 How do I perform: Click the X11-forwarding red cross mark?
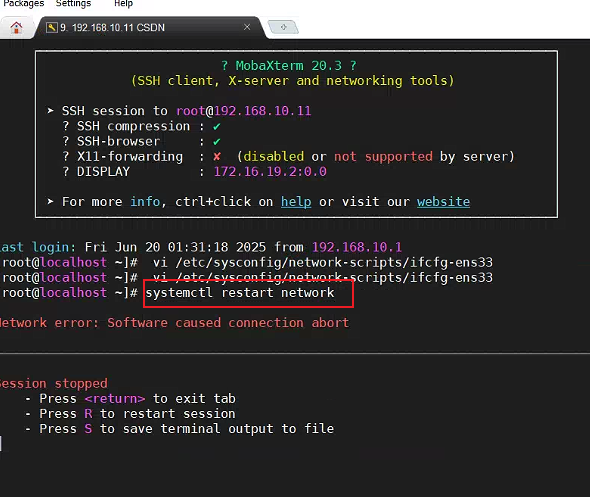pyautogui.click(x=217, y=156)
